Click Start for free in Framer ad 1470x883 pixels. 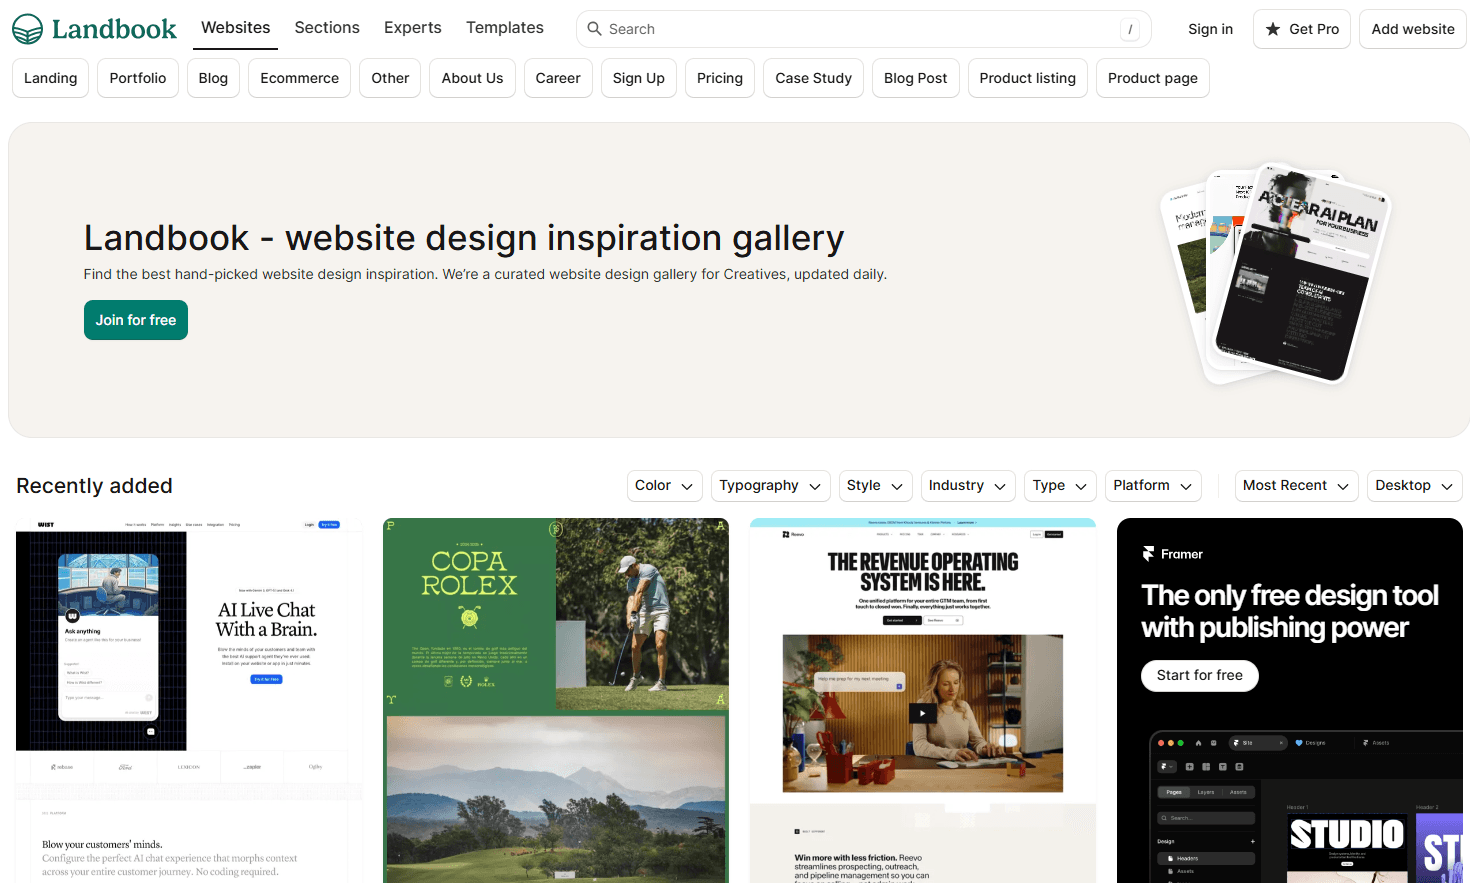(1200, 675)
